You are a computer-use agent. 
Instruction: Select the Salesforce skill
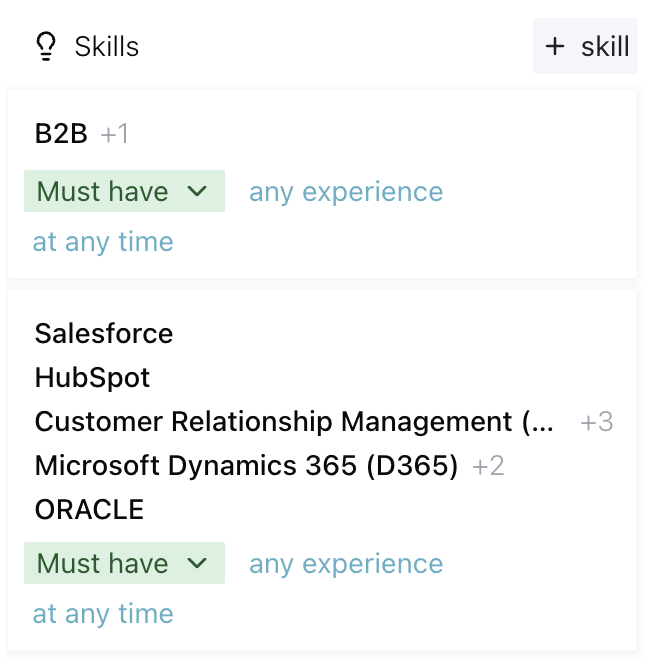tap(104, 333)
